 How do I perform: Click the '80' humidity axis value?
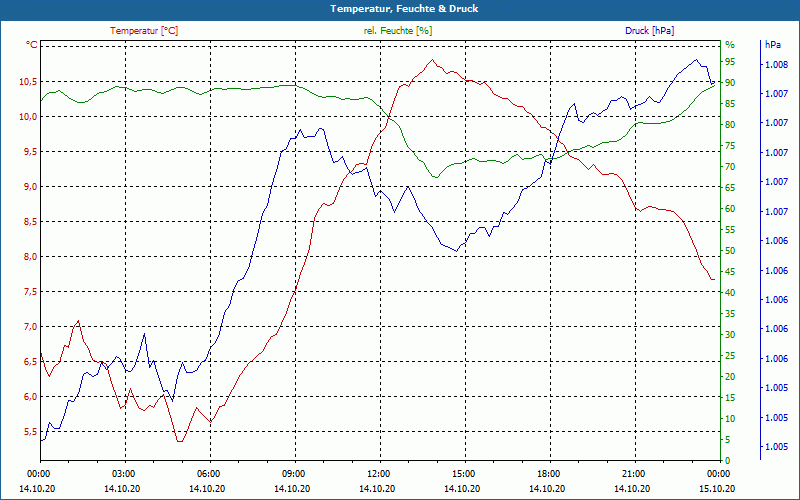pyautogui.click(x=730, y=124)
